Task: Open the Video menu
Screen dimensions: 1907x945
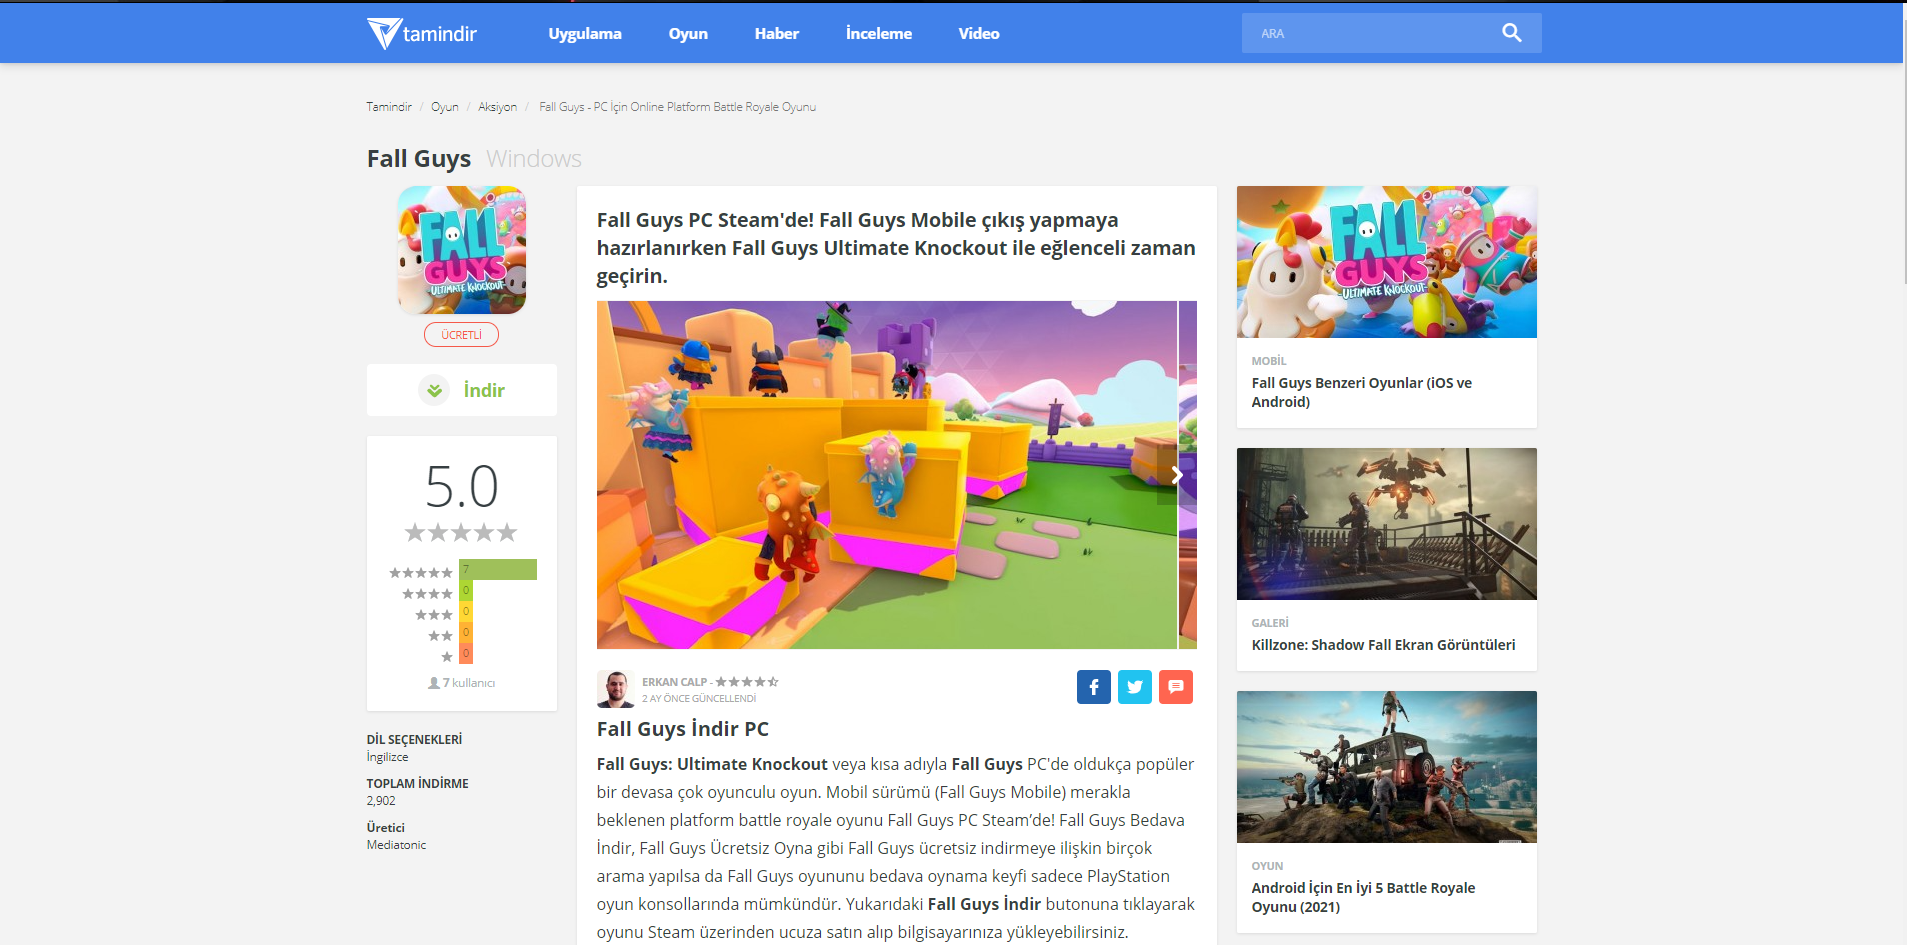Action: click(979, 33)
